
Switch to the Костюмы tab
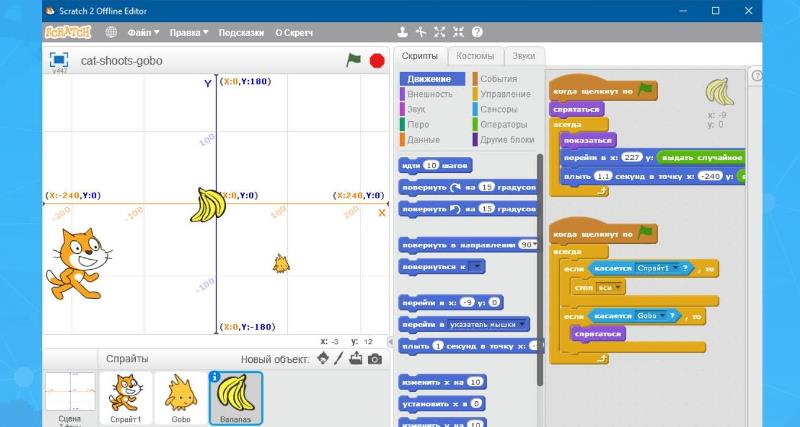pos(475,56)
